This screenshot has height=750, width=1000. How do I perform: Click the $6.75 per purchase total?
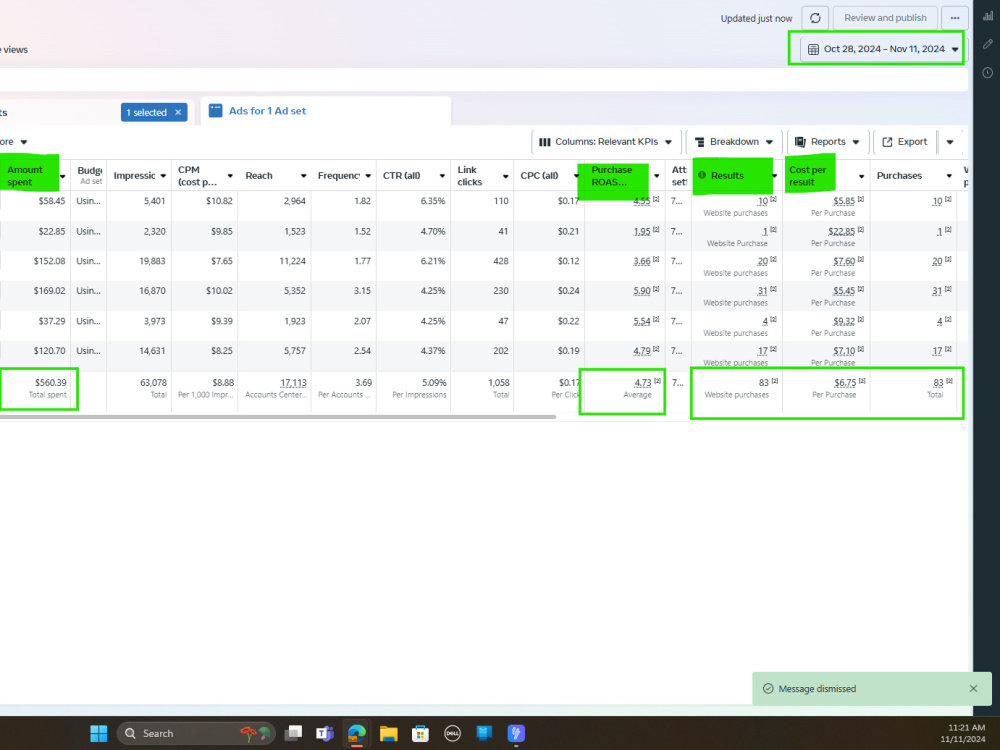[845, 383]
